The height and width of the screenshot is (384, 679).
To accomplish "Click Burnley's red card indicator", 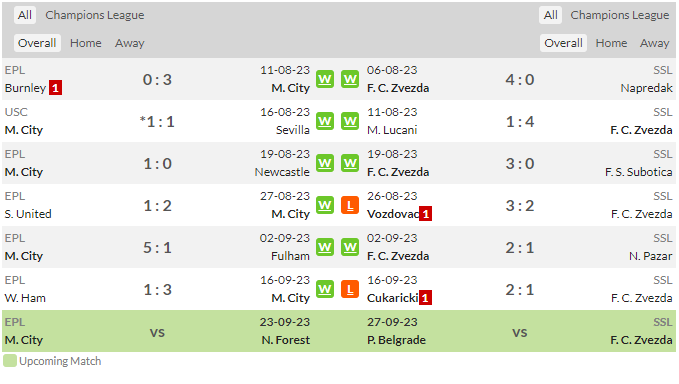I will [x=55, y=88].
